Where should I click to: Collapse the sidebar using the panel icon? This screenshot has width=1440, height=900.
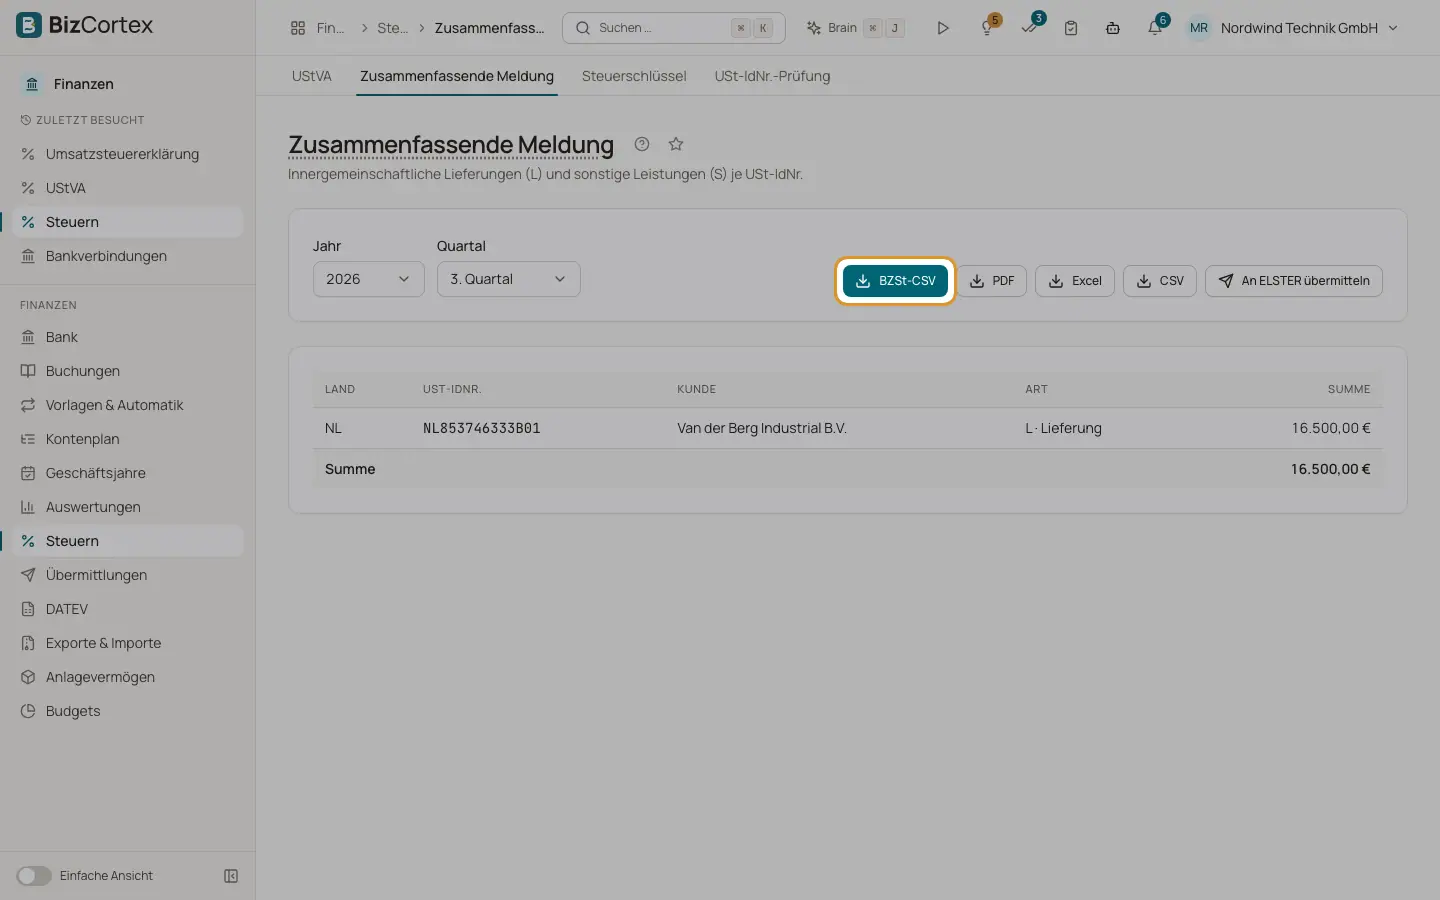coord(231,876)
